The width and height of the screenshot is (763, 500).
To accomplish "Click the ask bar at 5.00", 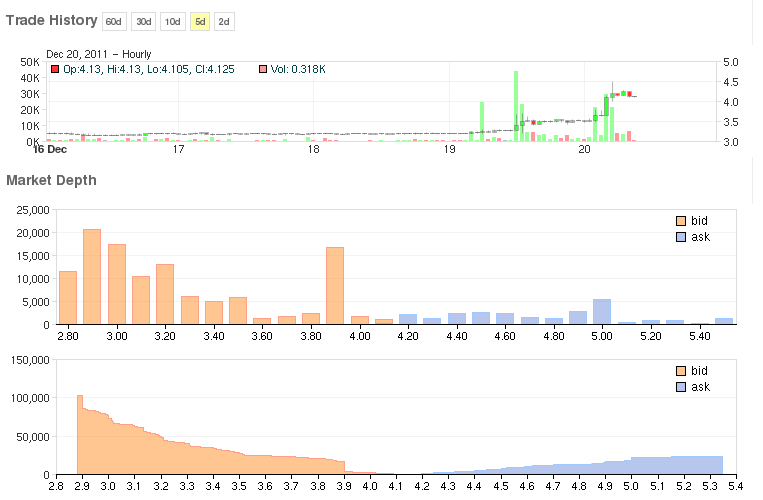I will tap(602, 312).
